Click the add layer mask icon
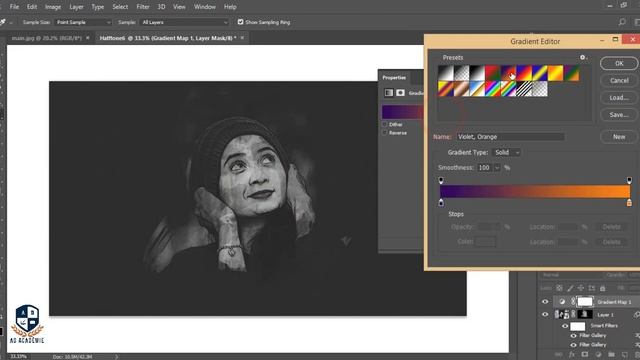Screen dimensions: 640x360 point(585,355)
